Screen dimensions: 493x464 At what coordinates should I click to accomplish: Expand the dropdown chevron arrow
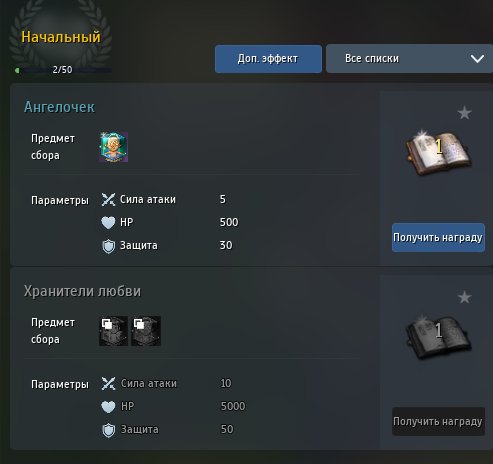point(477,59)
